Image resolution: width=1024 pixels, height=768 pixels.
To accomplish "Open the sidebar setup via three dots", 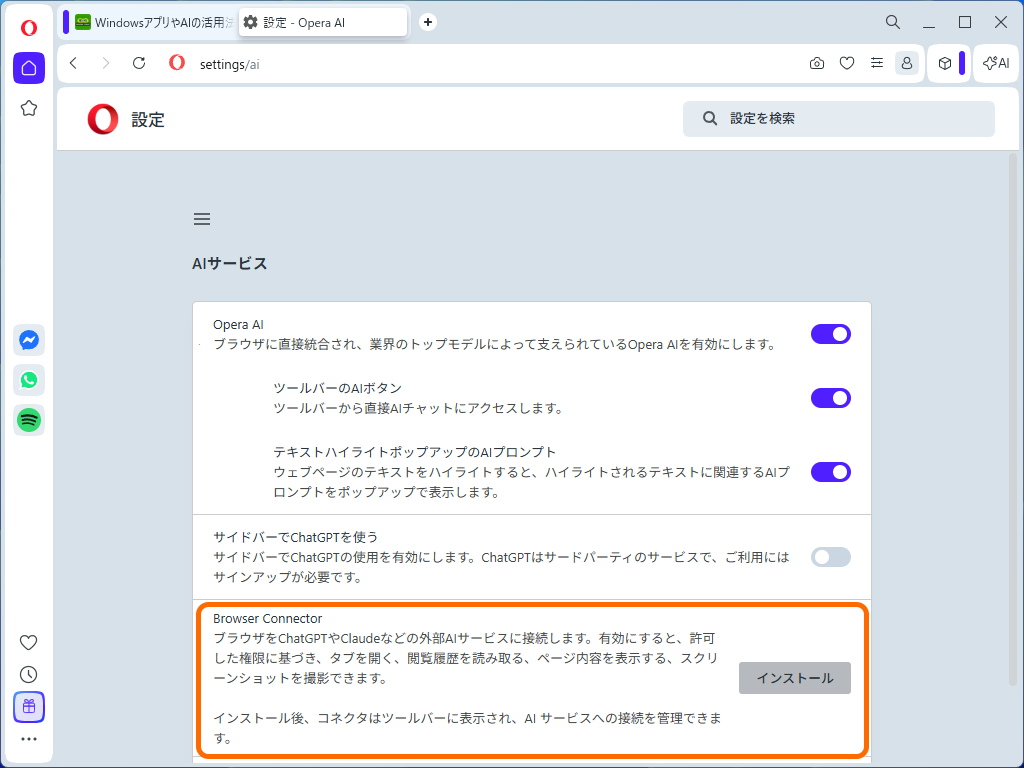I will tap(28, 738).
